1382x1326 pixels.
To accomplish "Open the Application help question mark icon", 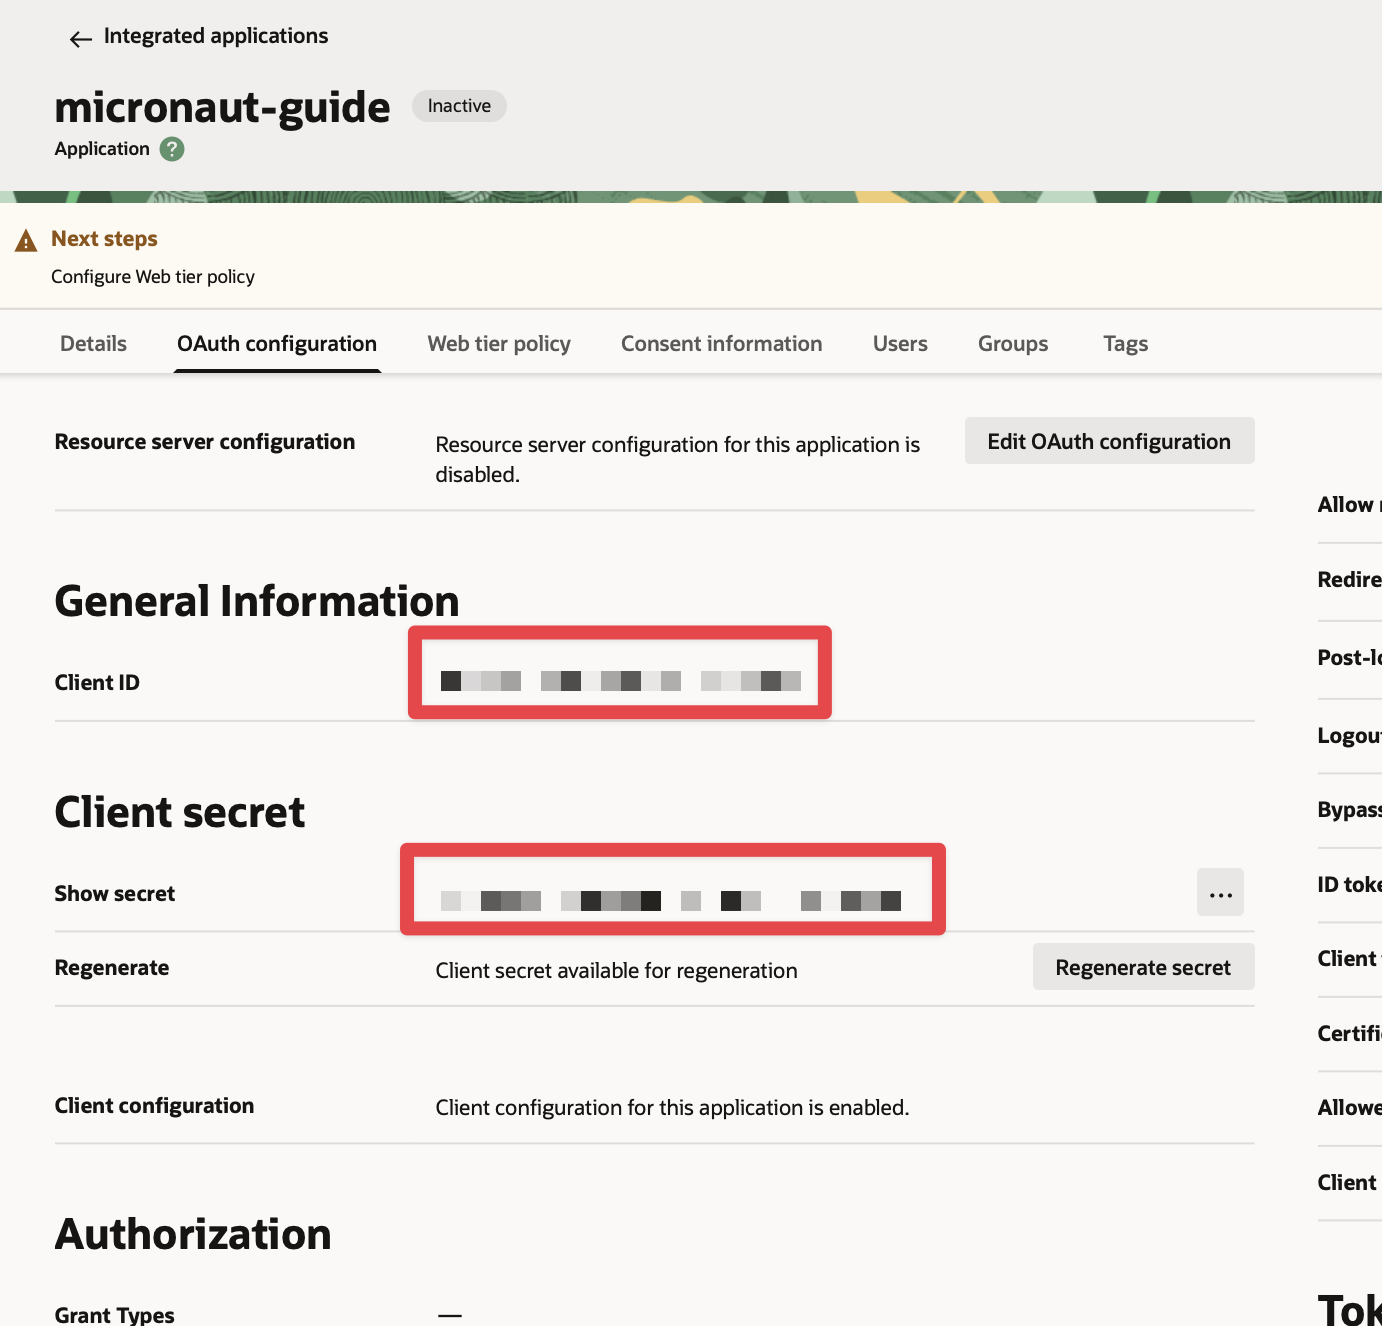I will pos(172,149).
